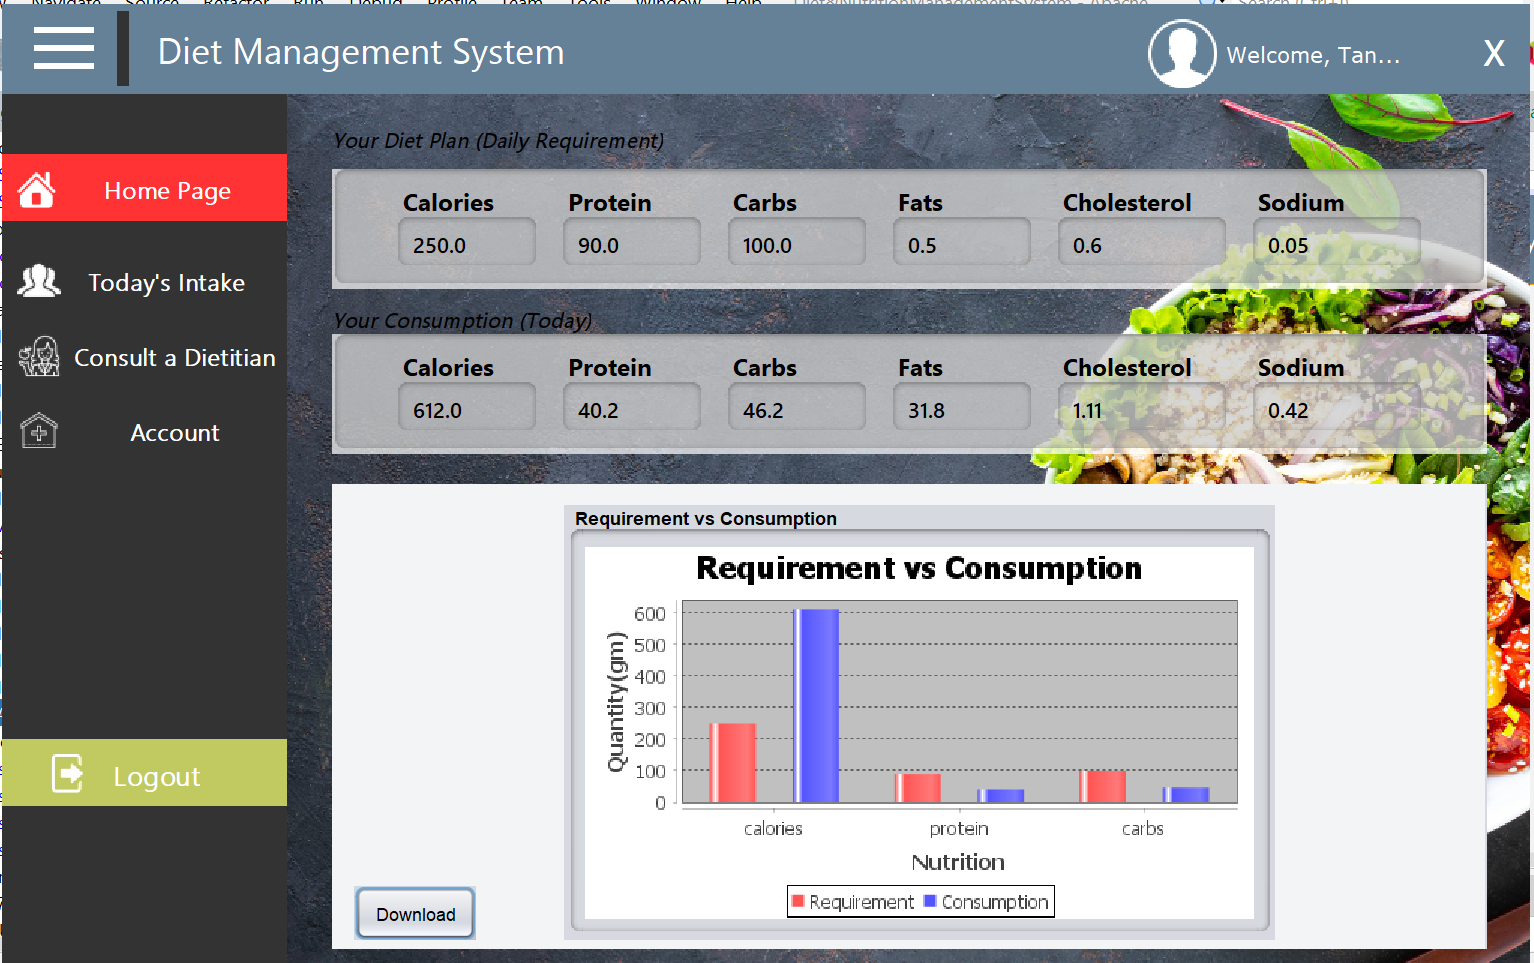
Task: Click the Logout door icon
Action: 67,773
